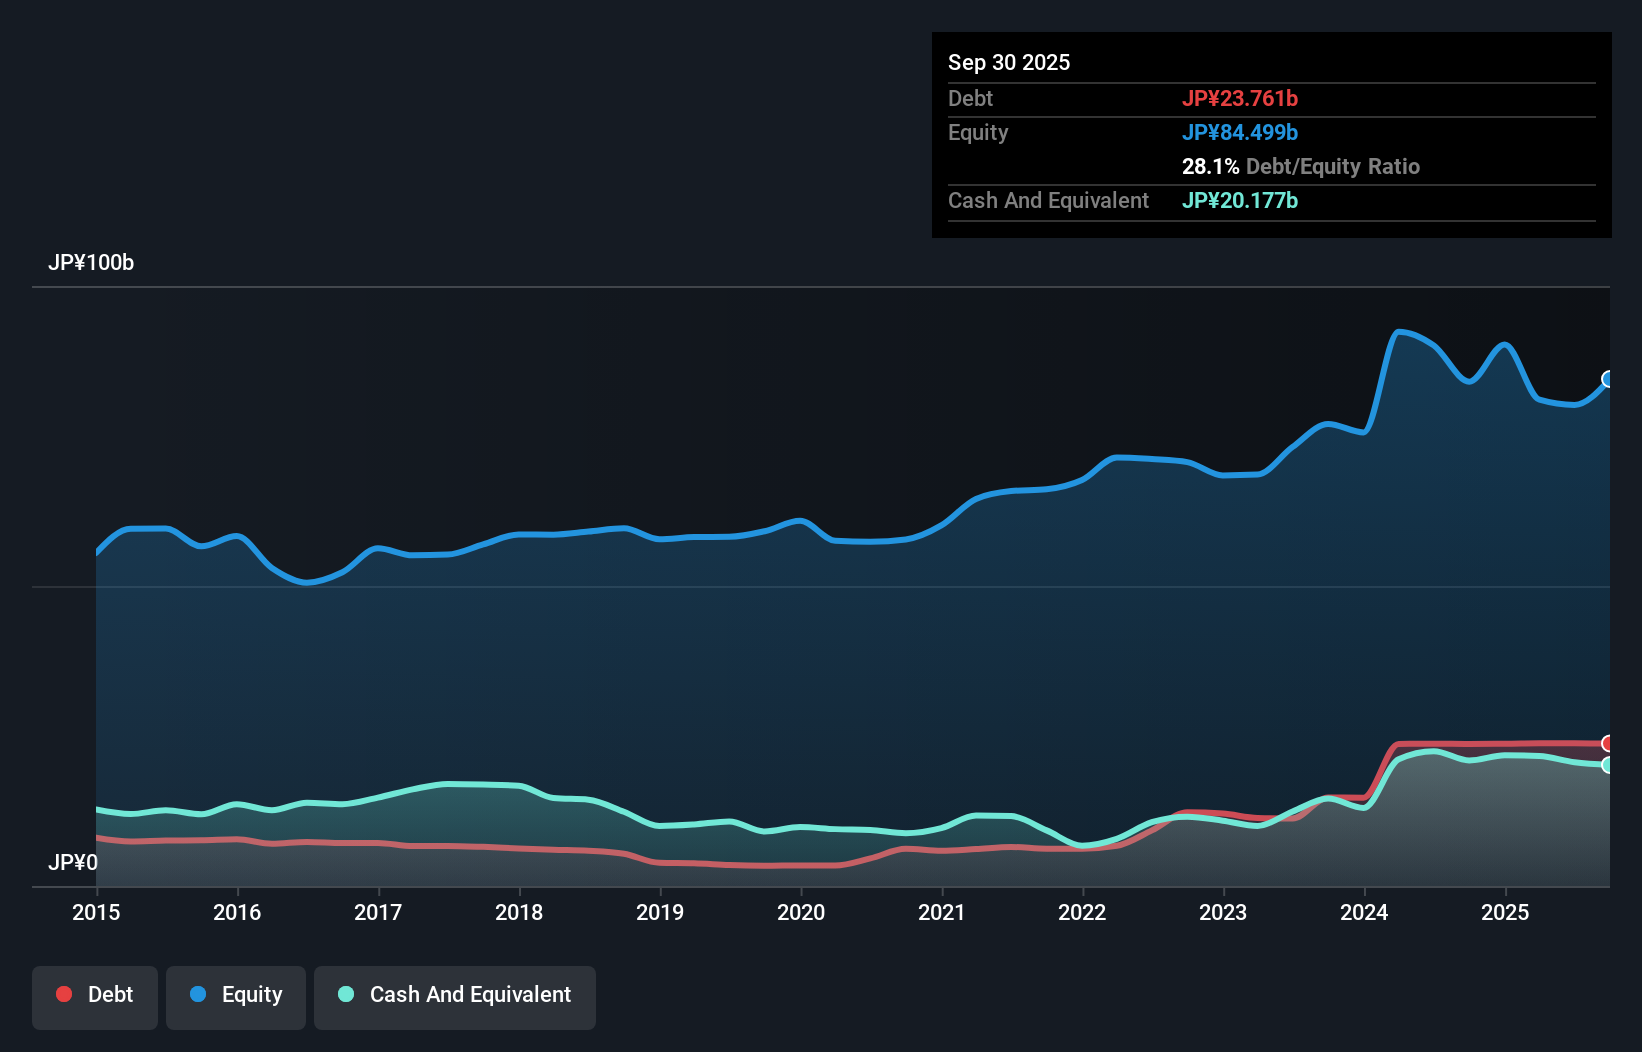The image size is (1642, 1052).
Task: Select the 2020 year label
Action: tap(801, 913)
